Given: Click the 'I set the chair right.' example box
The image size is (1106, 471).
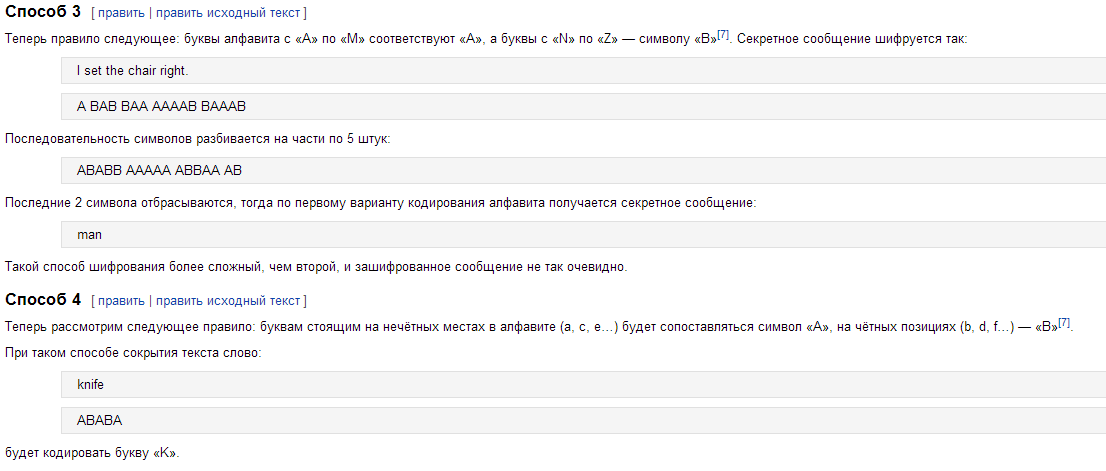Looking at the screenshot, I should click(x=583, y=71).
